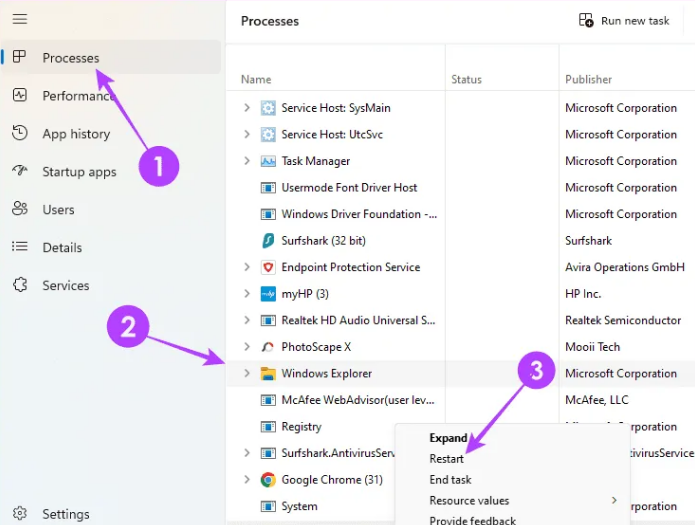Expand Service Host: UtcSvc row
Viewport: 695px width, 525px height.
(x=247, y=134)
